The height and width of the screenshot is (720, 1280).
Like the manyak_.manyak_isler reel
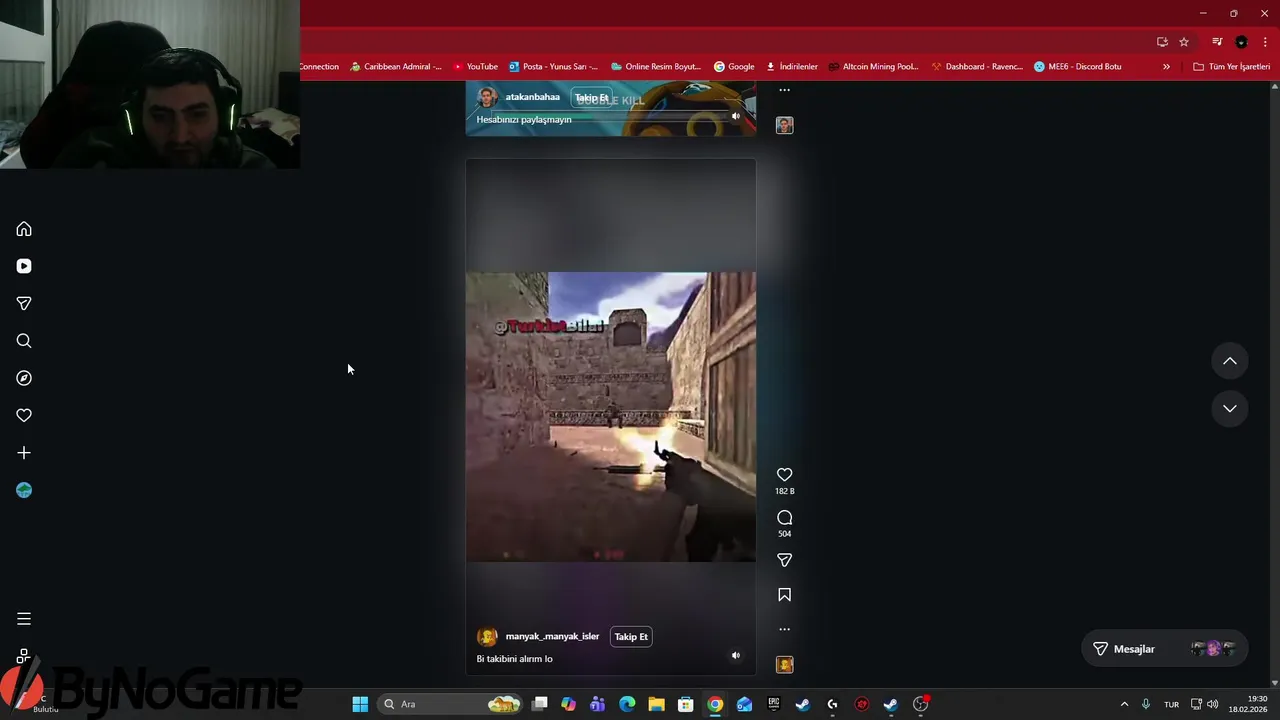pos(784,475)
